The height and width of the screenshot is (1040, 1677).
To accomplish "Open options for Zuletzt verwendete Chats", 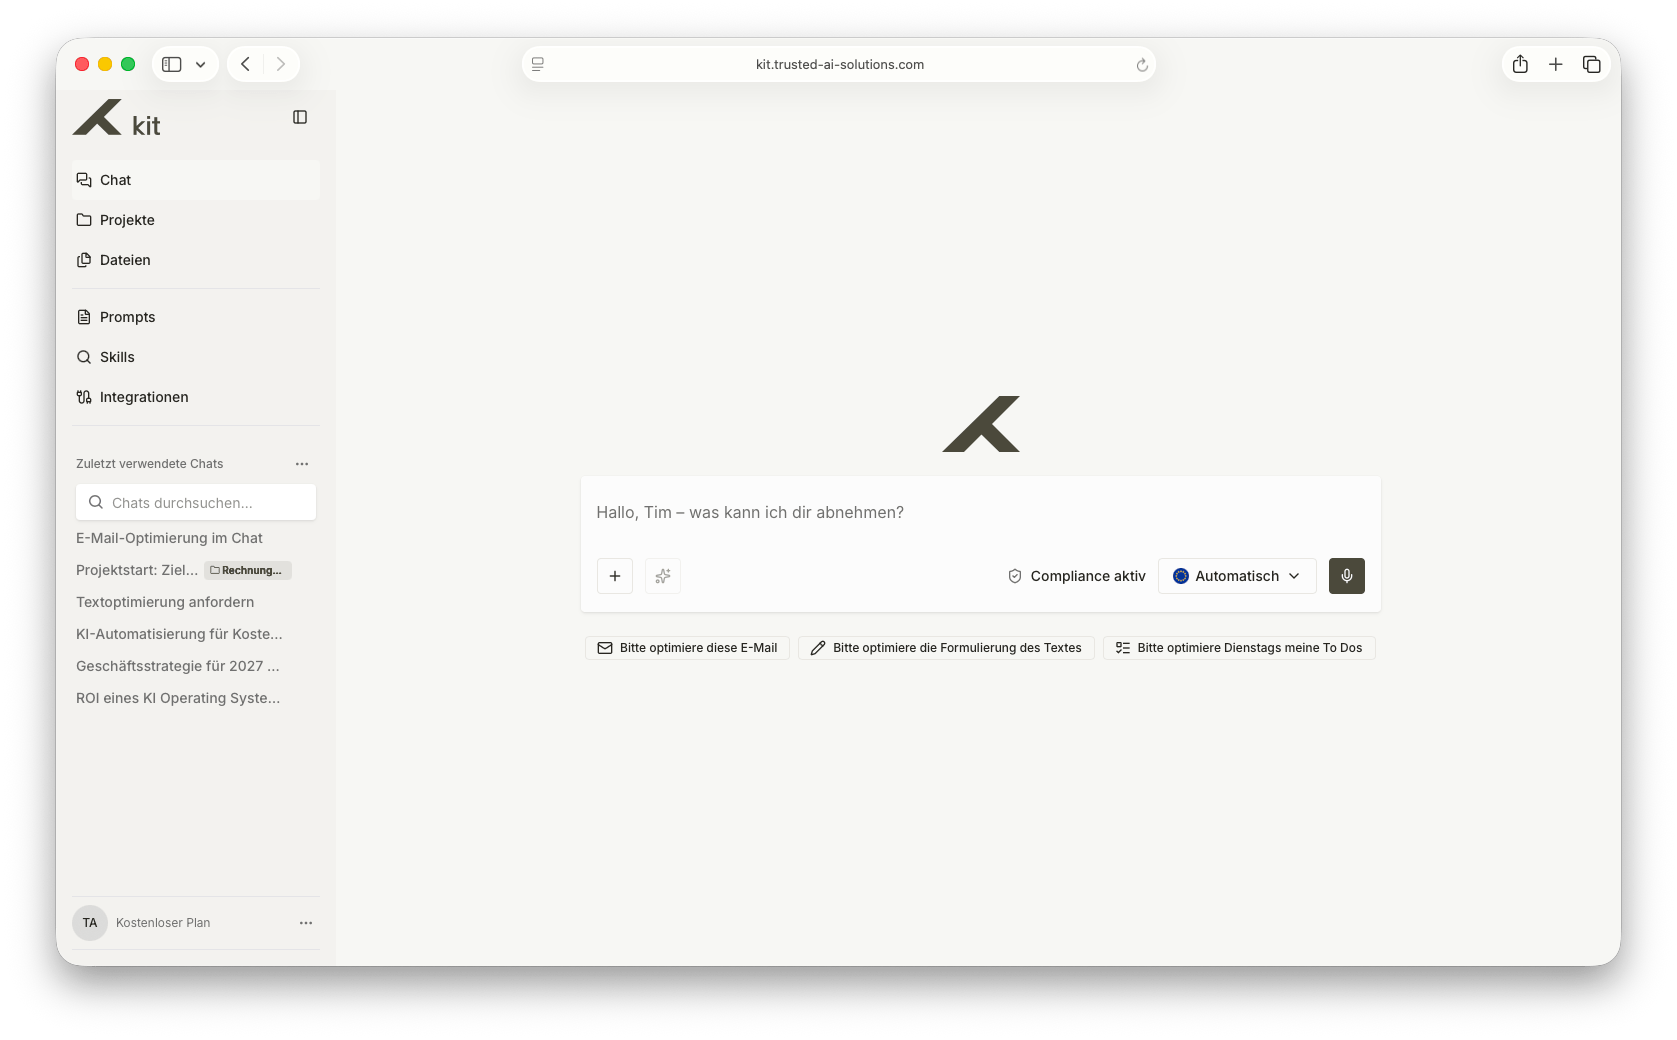I will (302, 464).
